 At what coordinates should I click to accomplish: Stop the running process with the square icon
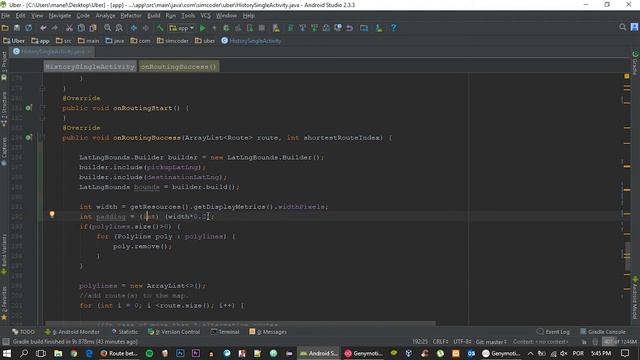point(262,28)
